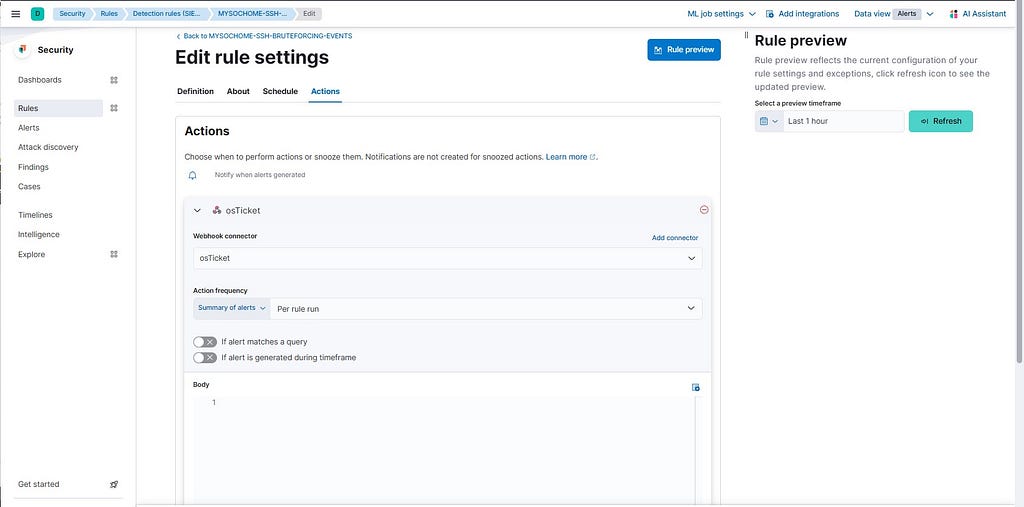1024x507 pixels.
Task: Open the Per rule run frequency dropdown
Action: pyautogui.click(x=486, y=308)
